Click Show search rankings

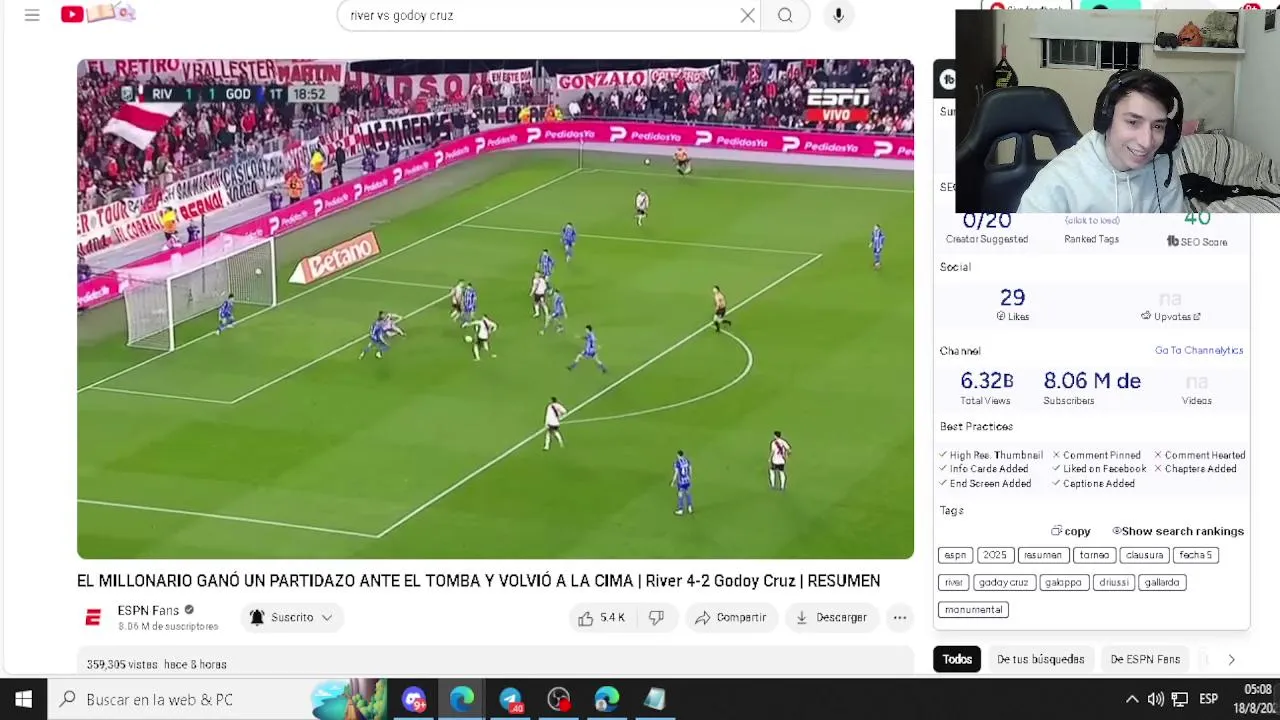click(1178, 531)
